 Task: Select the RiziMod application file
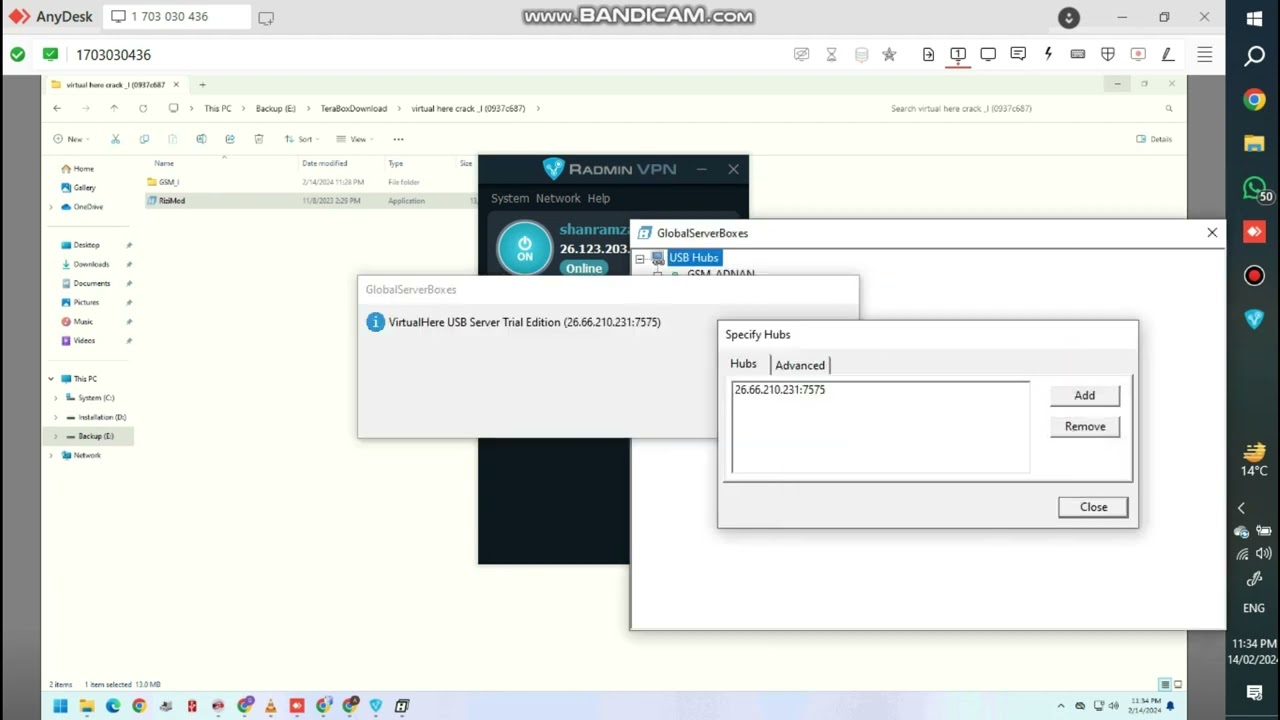click(x=310, y=201)
